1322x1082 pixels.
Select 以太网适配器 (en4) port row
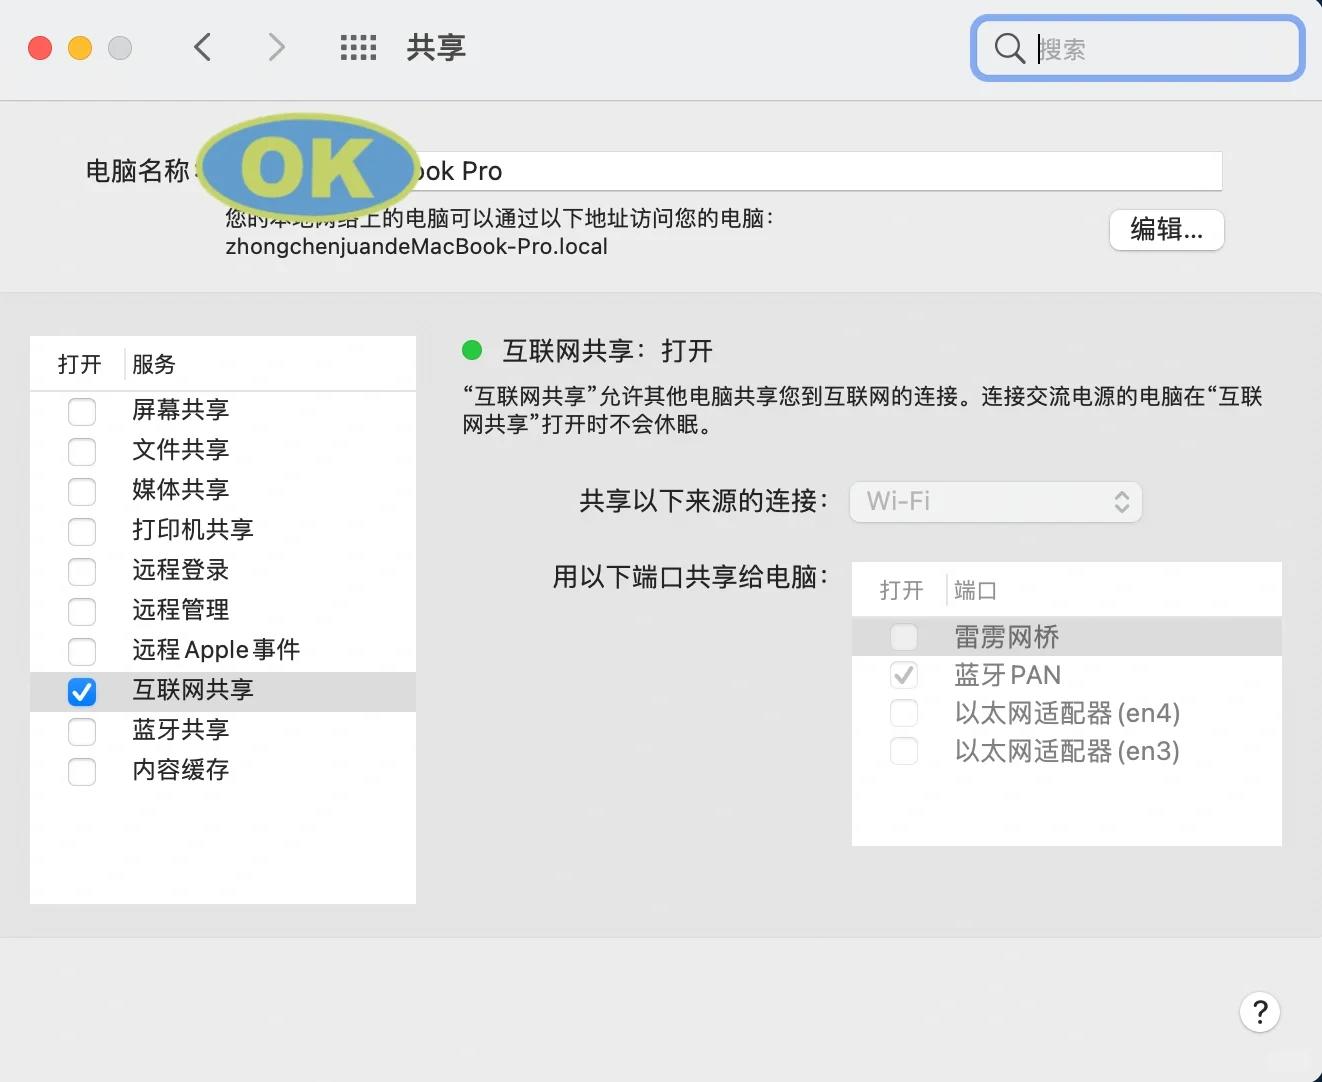pyautogui.click(x=1067, y=713)
